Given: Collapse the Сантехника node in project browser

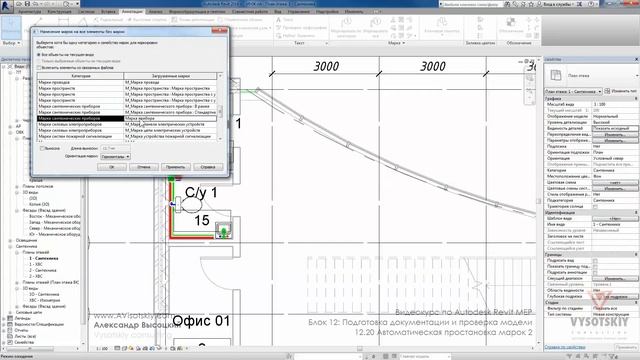Looking at the screenshot, I should coord(10,247).
